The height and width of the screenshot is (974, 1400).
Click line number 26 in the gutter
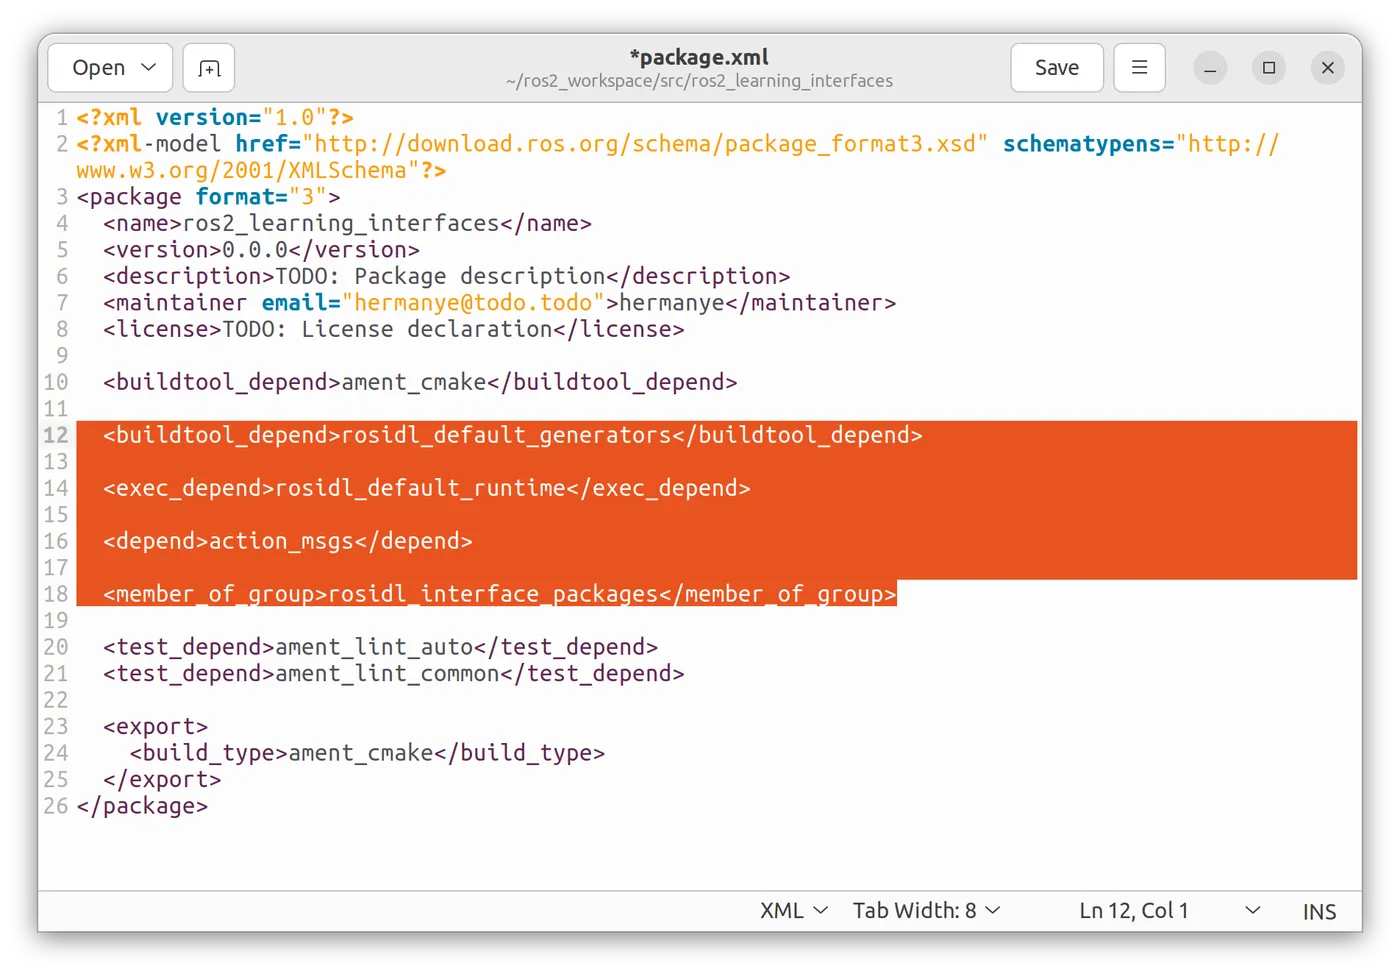(x=56, y=806)
